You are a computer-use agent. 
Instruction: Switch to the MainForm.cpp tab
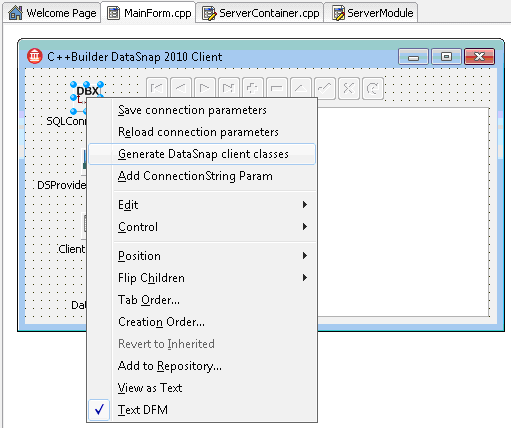[x=149, y=13]
